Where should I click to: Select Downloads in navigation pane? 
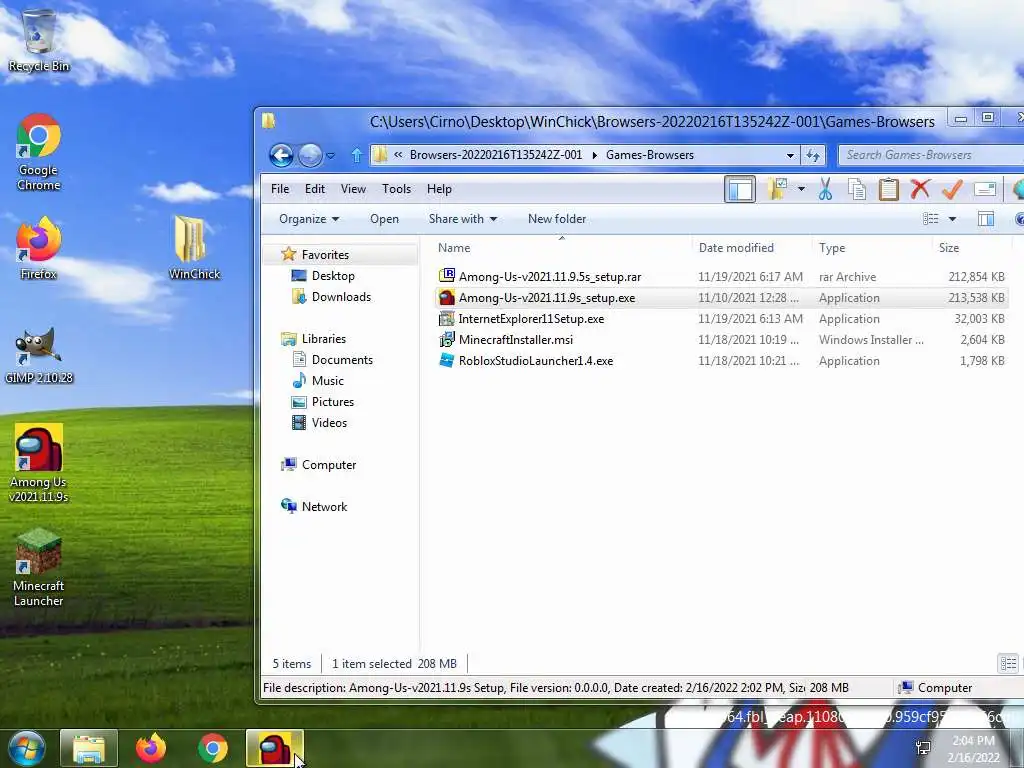(x=341, y=296)
